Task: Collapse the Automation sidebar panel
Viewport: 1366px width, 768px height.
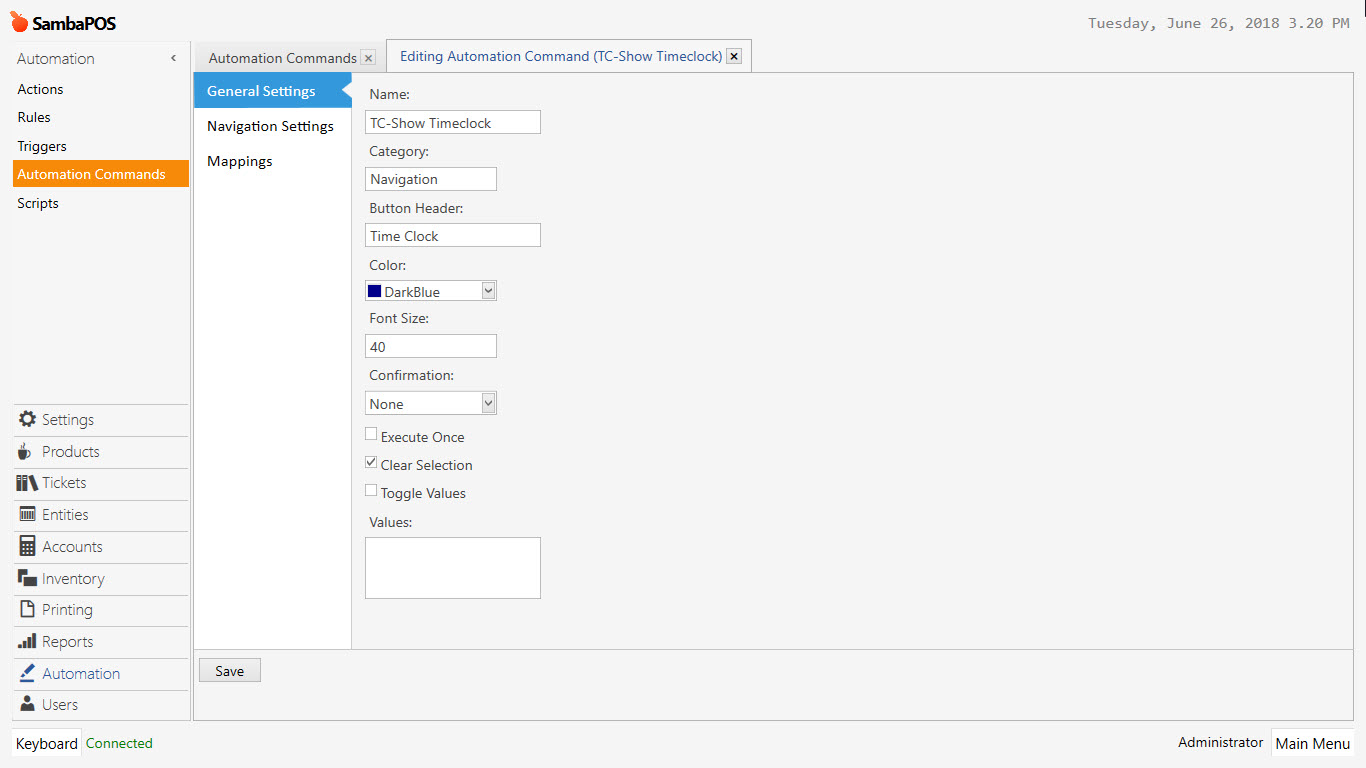Action: click(x=172, y=58)
